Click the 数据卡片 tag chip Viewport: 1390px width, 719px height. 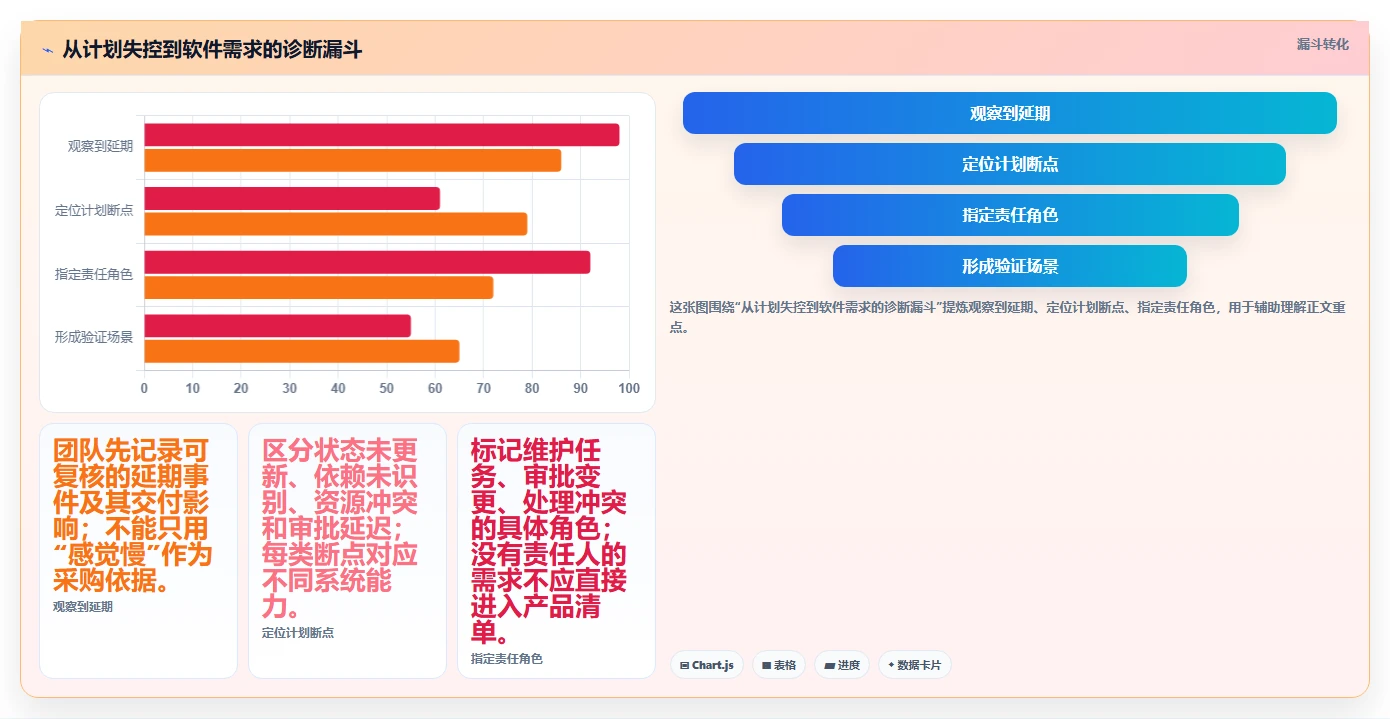(x=914, y=665)
